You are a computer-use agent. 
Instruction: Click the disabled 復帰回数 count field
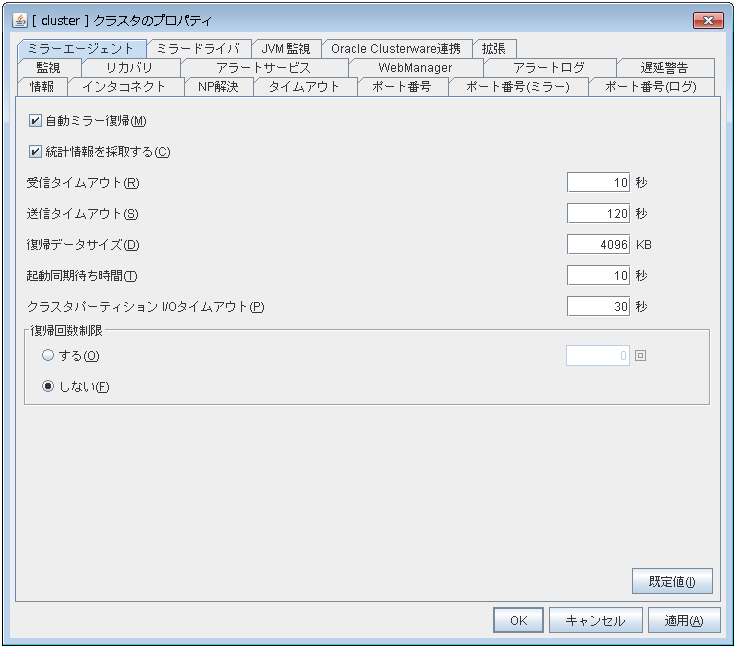(598, 356)
